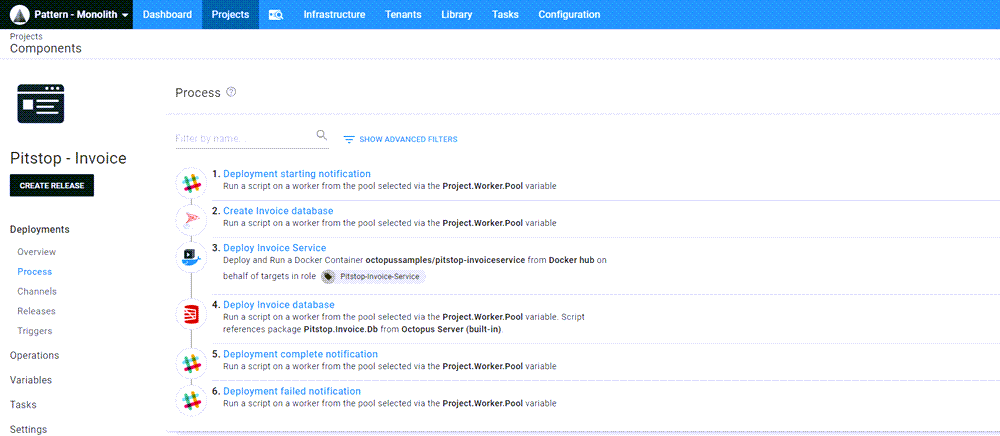Click Slack icon for Deployment failed notification

click(190, 399)
